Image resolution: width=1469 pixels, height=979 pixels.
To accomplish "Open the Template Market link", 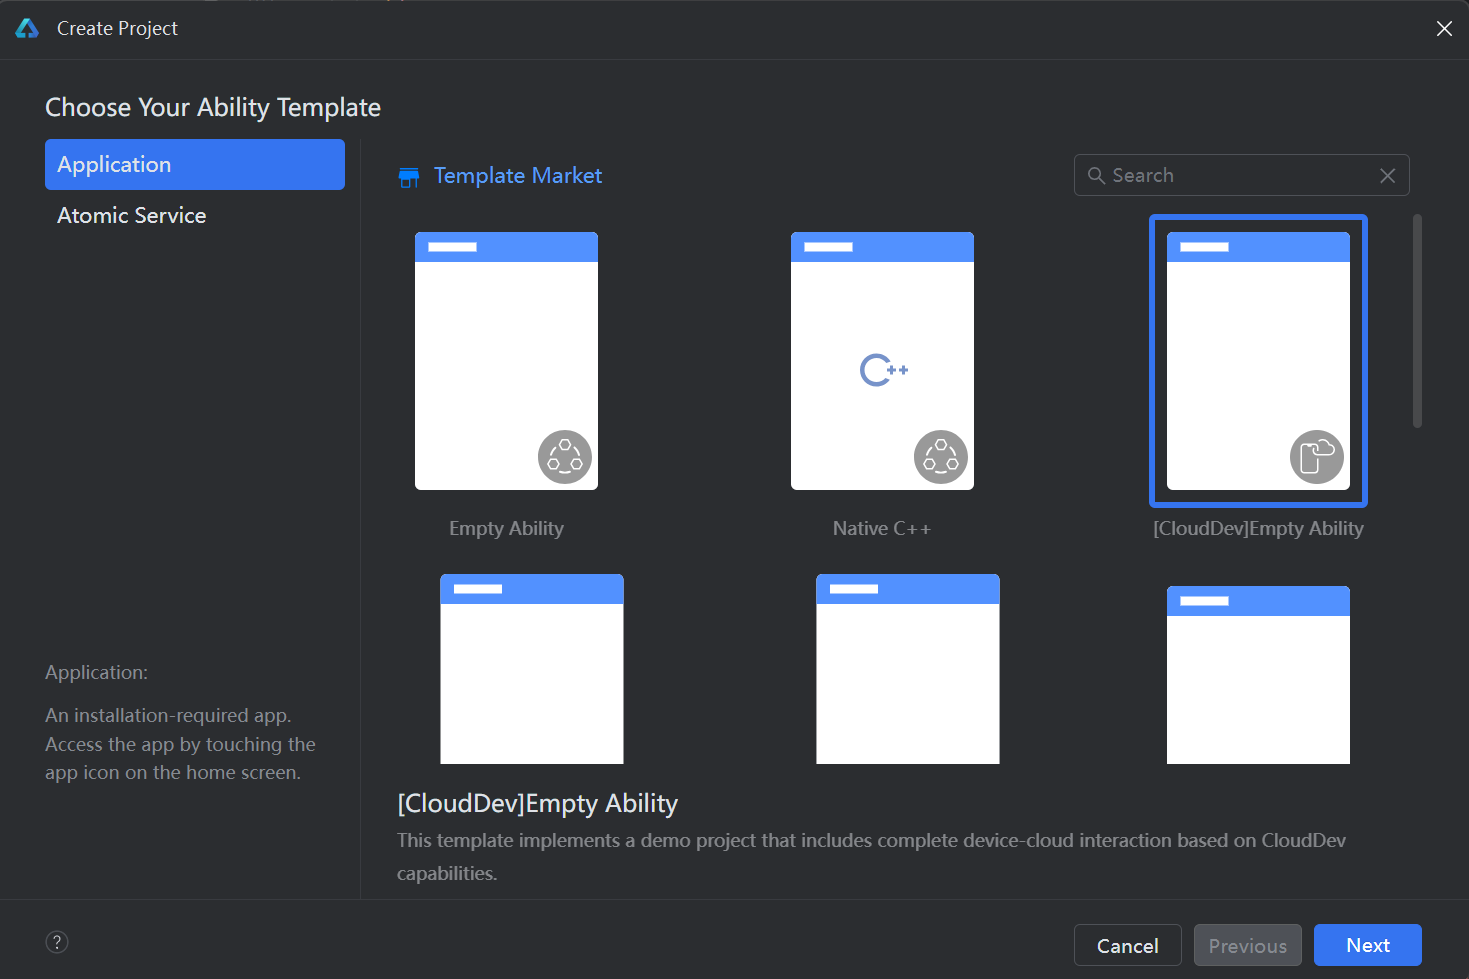I will 518,176.
